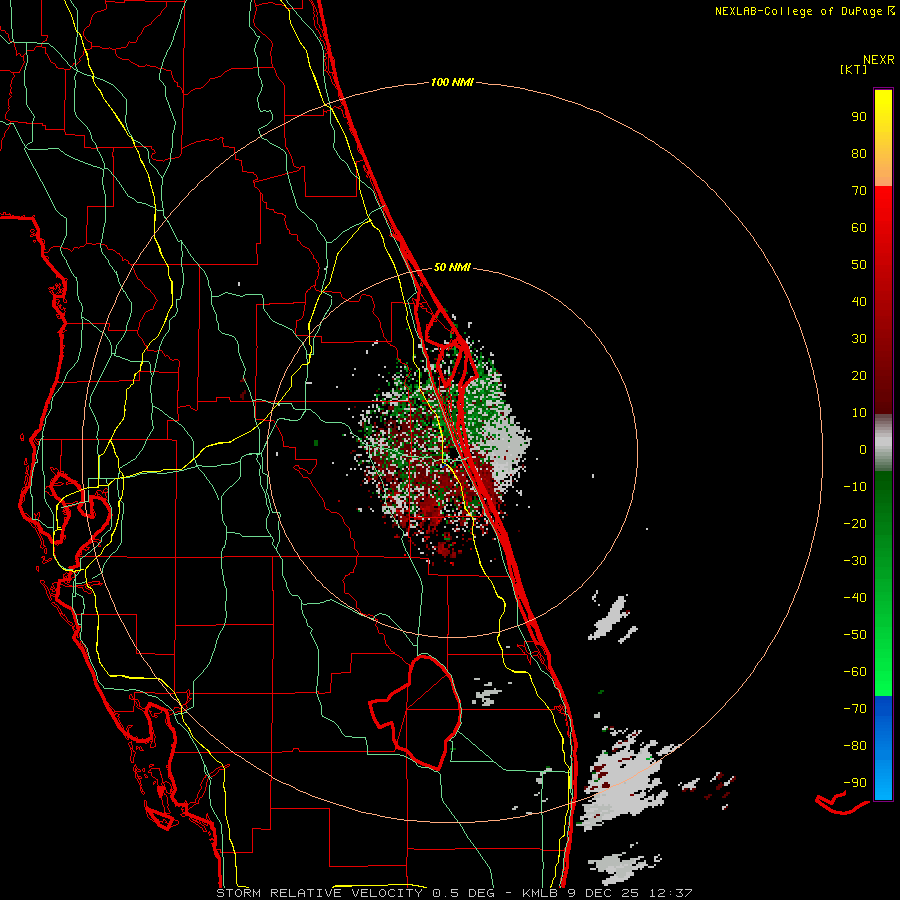Click the gray zero-velocity band of color bar
Image resolution: width=900 pixels, height=900 pixels.
(883, 443)
